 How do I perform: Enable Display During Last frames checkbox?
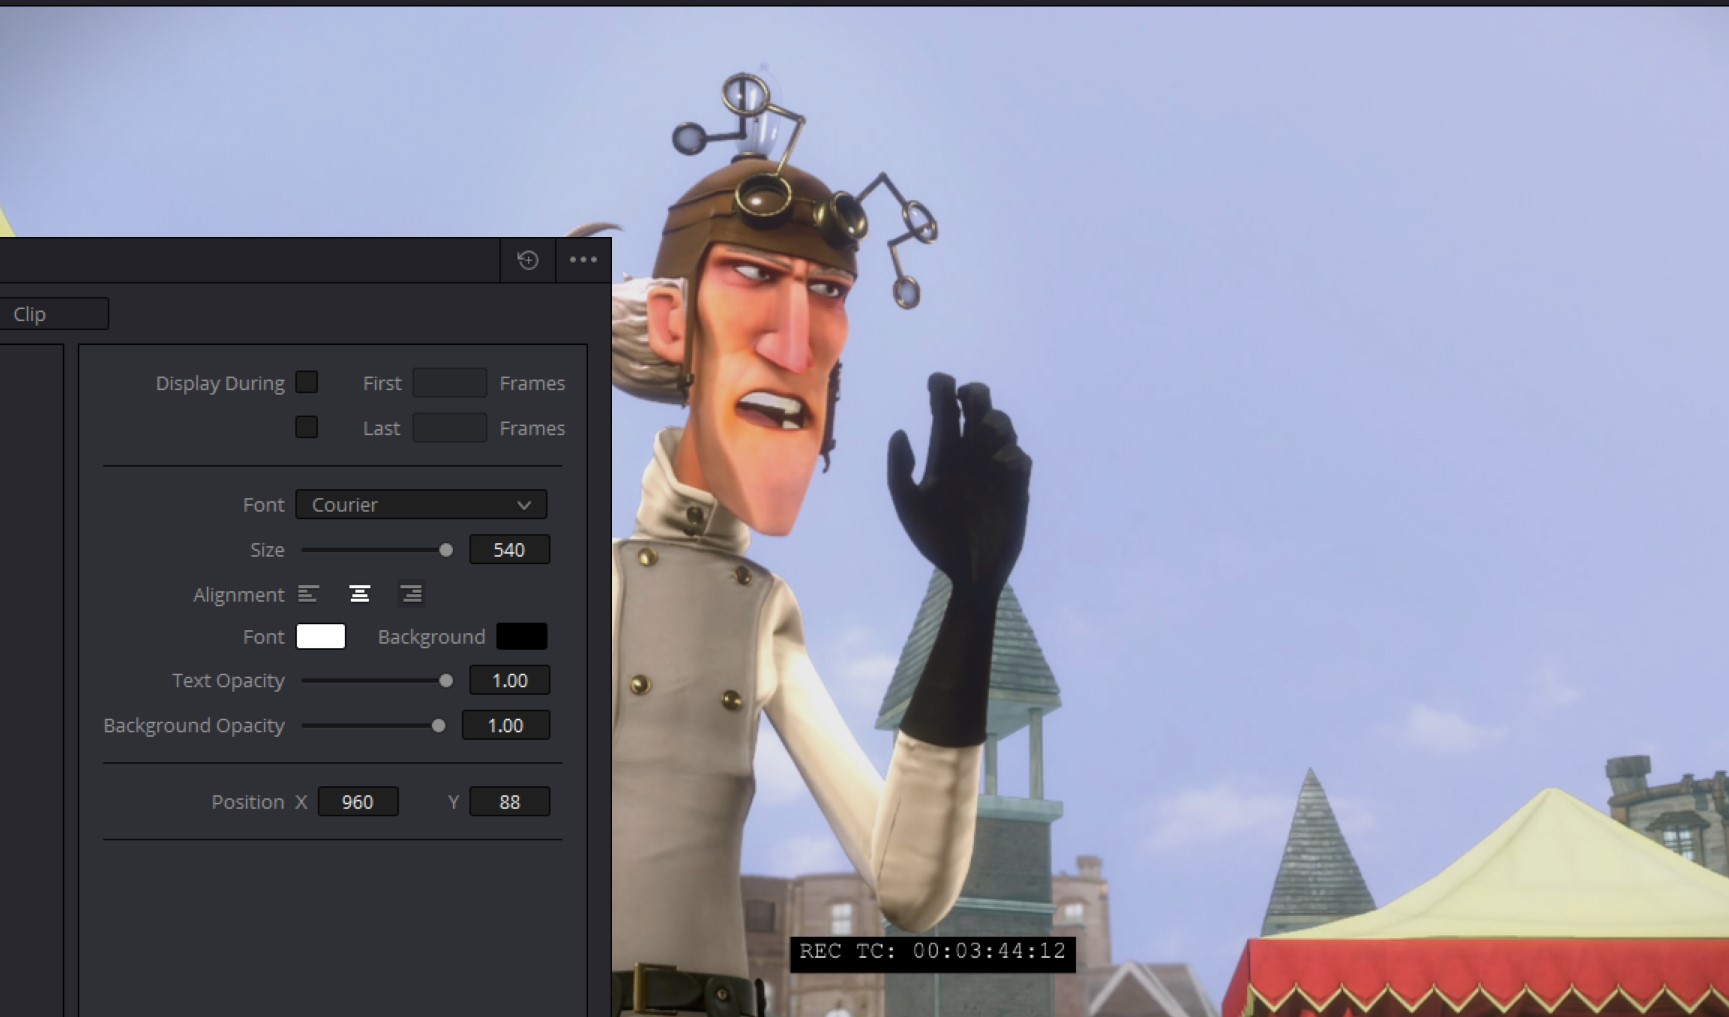tap(307, 427)
